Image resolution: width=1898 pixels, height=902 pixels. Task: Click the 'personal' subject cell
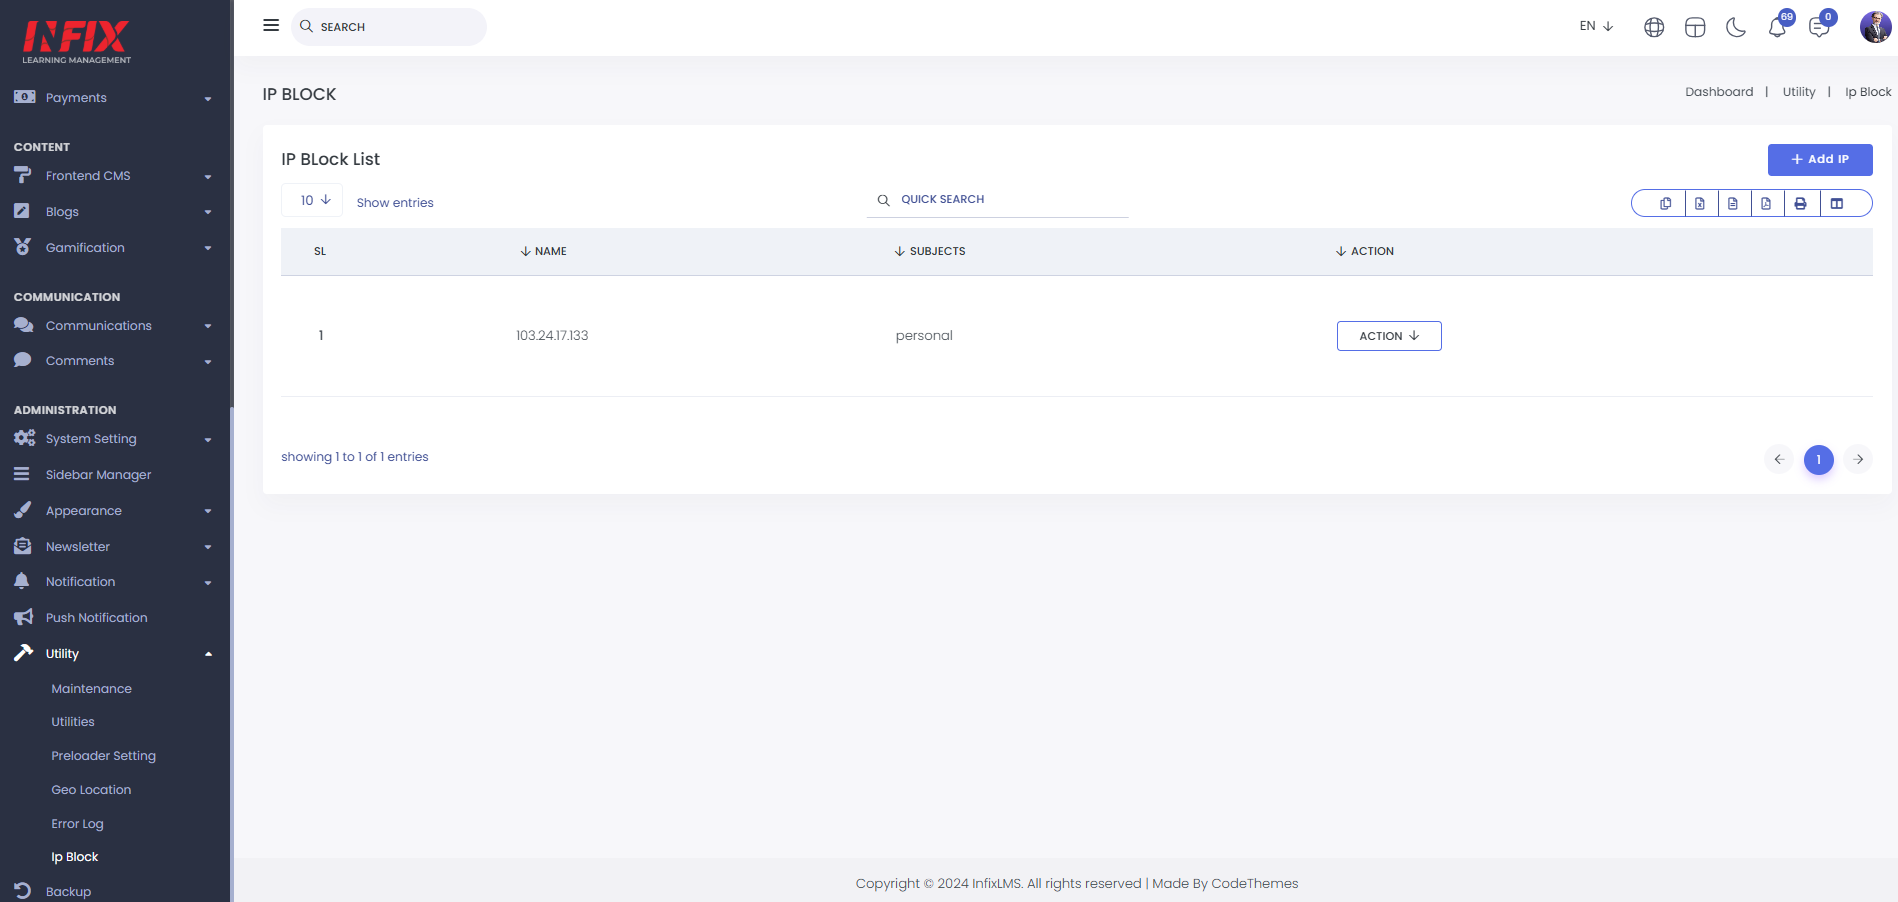pyautogui.click(x=924, y=335)
